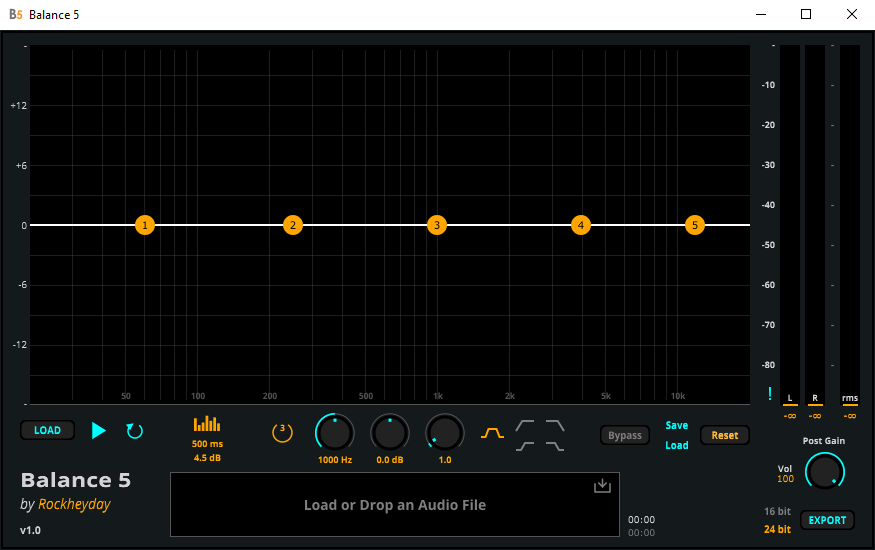875x550 pixels.
Task: Click the R channel meter label
Action: [815, 398]
